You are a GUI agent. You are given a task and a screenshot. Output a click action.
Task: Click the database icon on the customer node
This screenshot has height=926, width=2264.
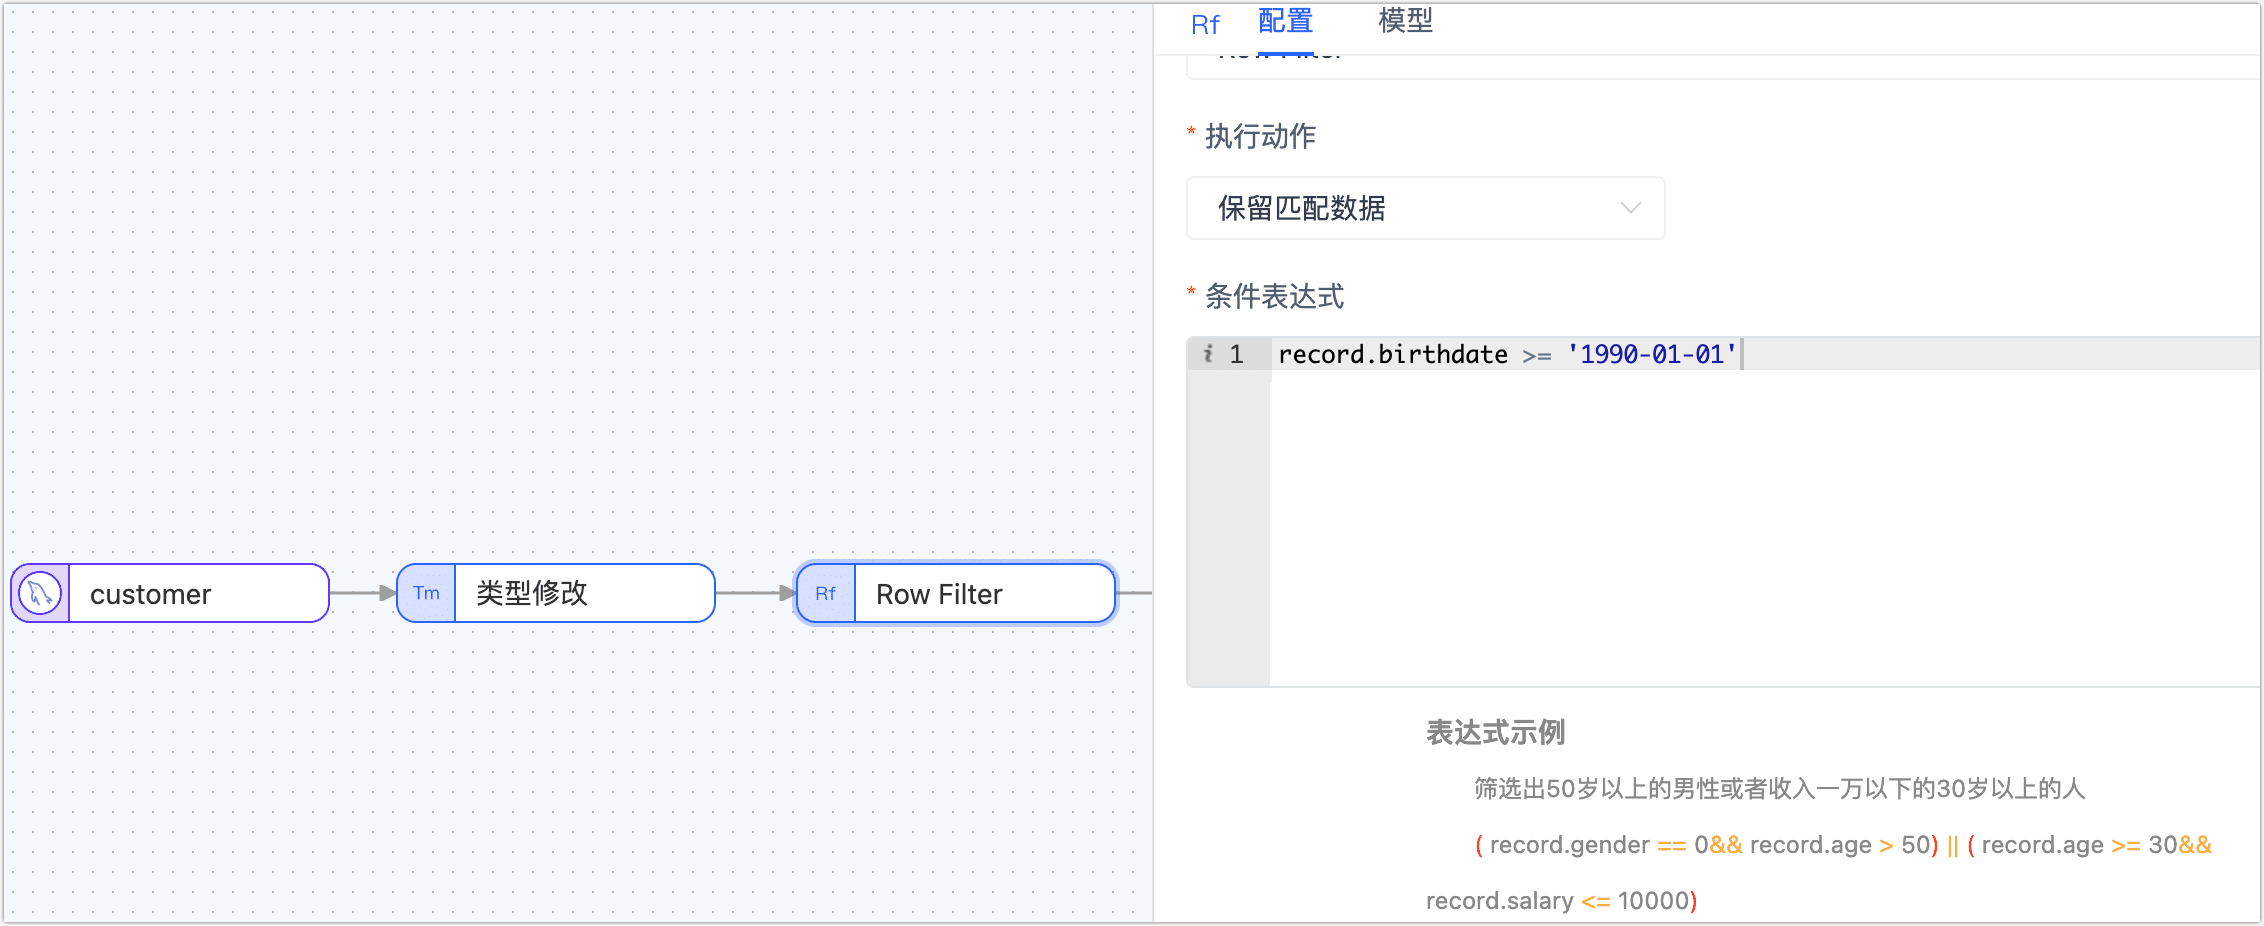click(x=39, y=593)
